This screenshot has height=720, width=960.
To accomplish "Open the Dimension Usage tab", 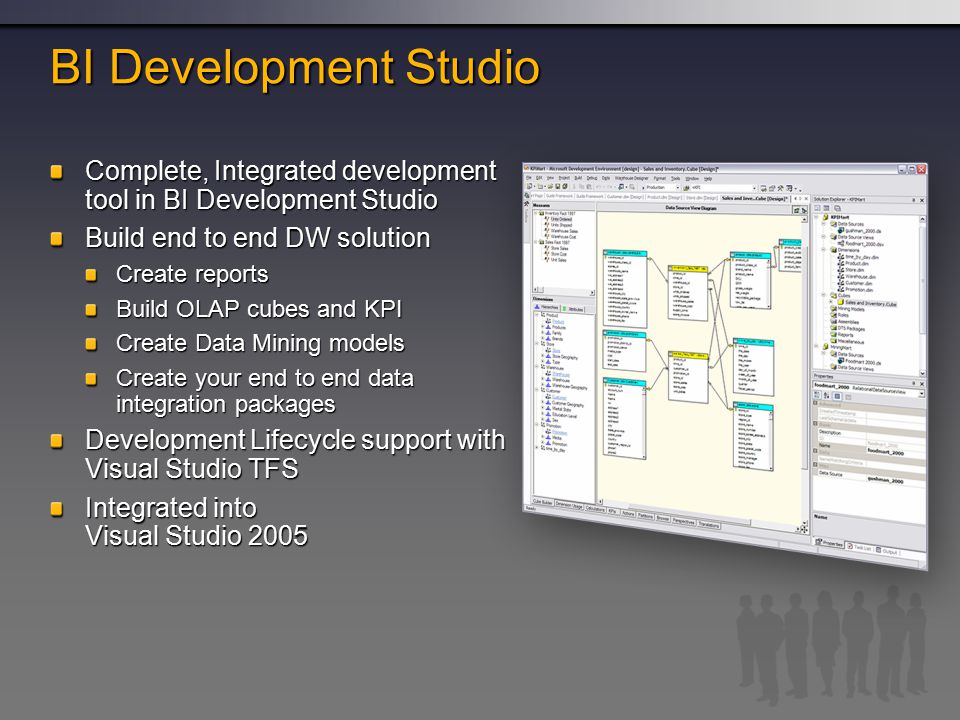I will (x=569, y=504).
